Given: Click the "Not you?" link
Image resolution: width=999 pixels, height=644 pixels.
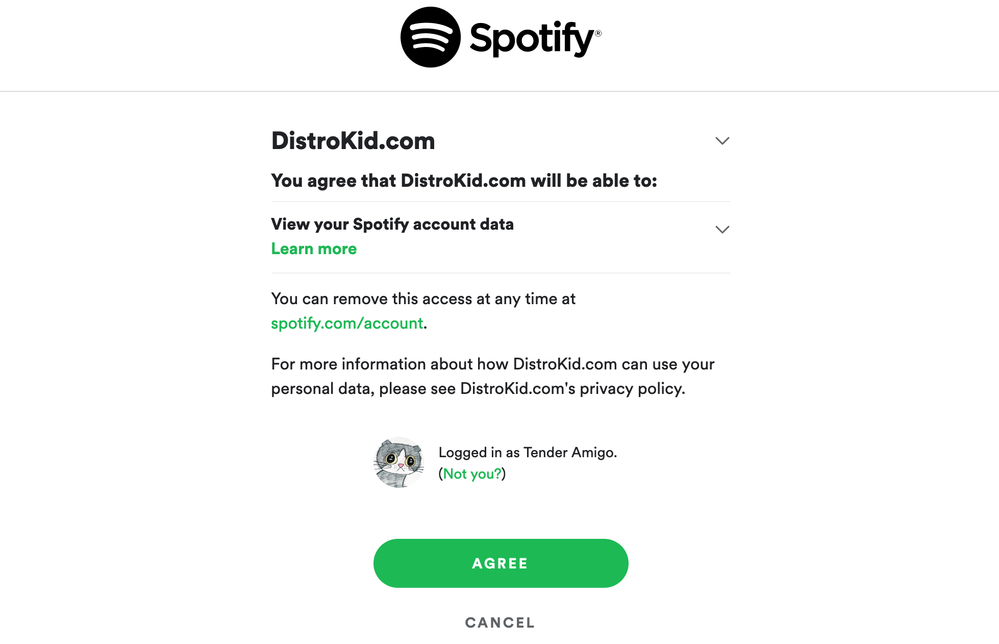Looking at the screenshot, I should [x=472, y=474].
